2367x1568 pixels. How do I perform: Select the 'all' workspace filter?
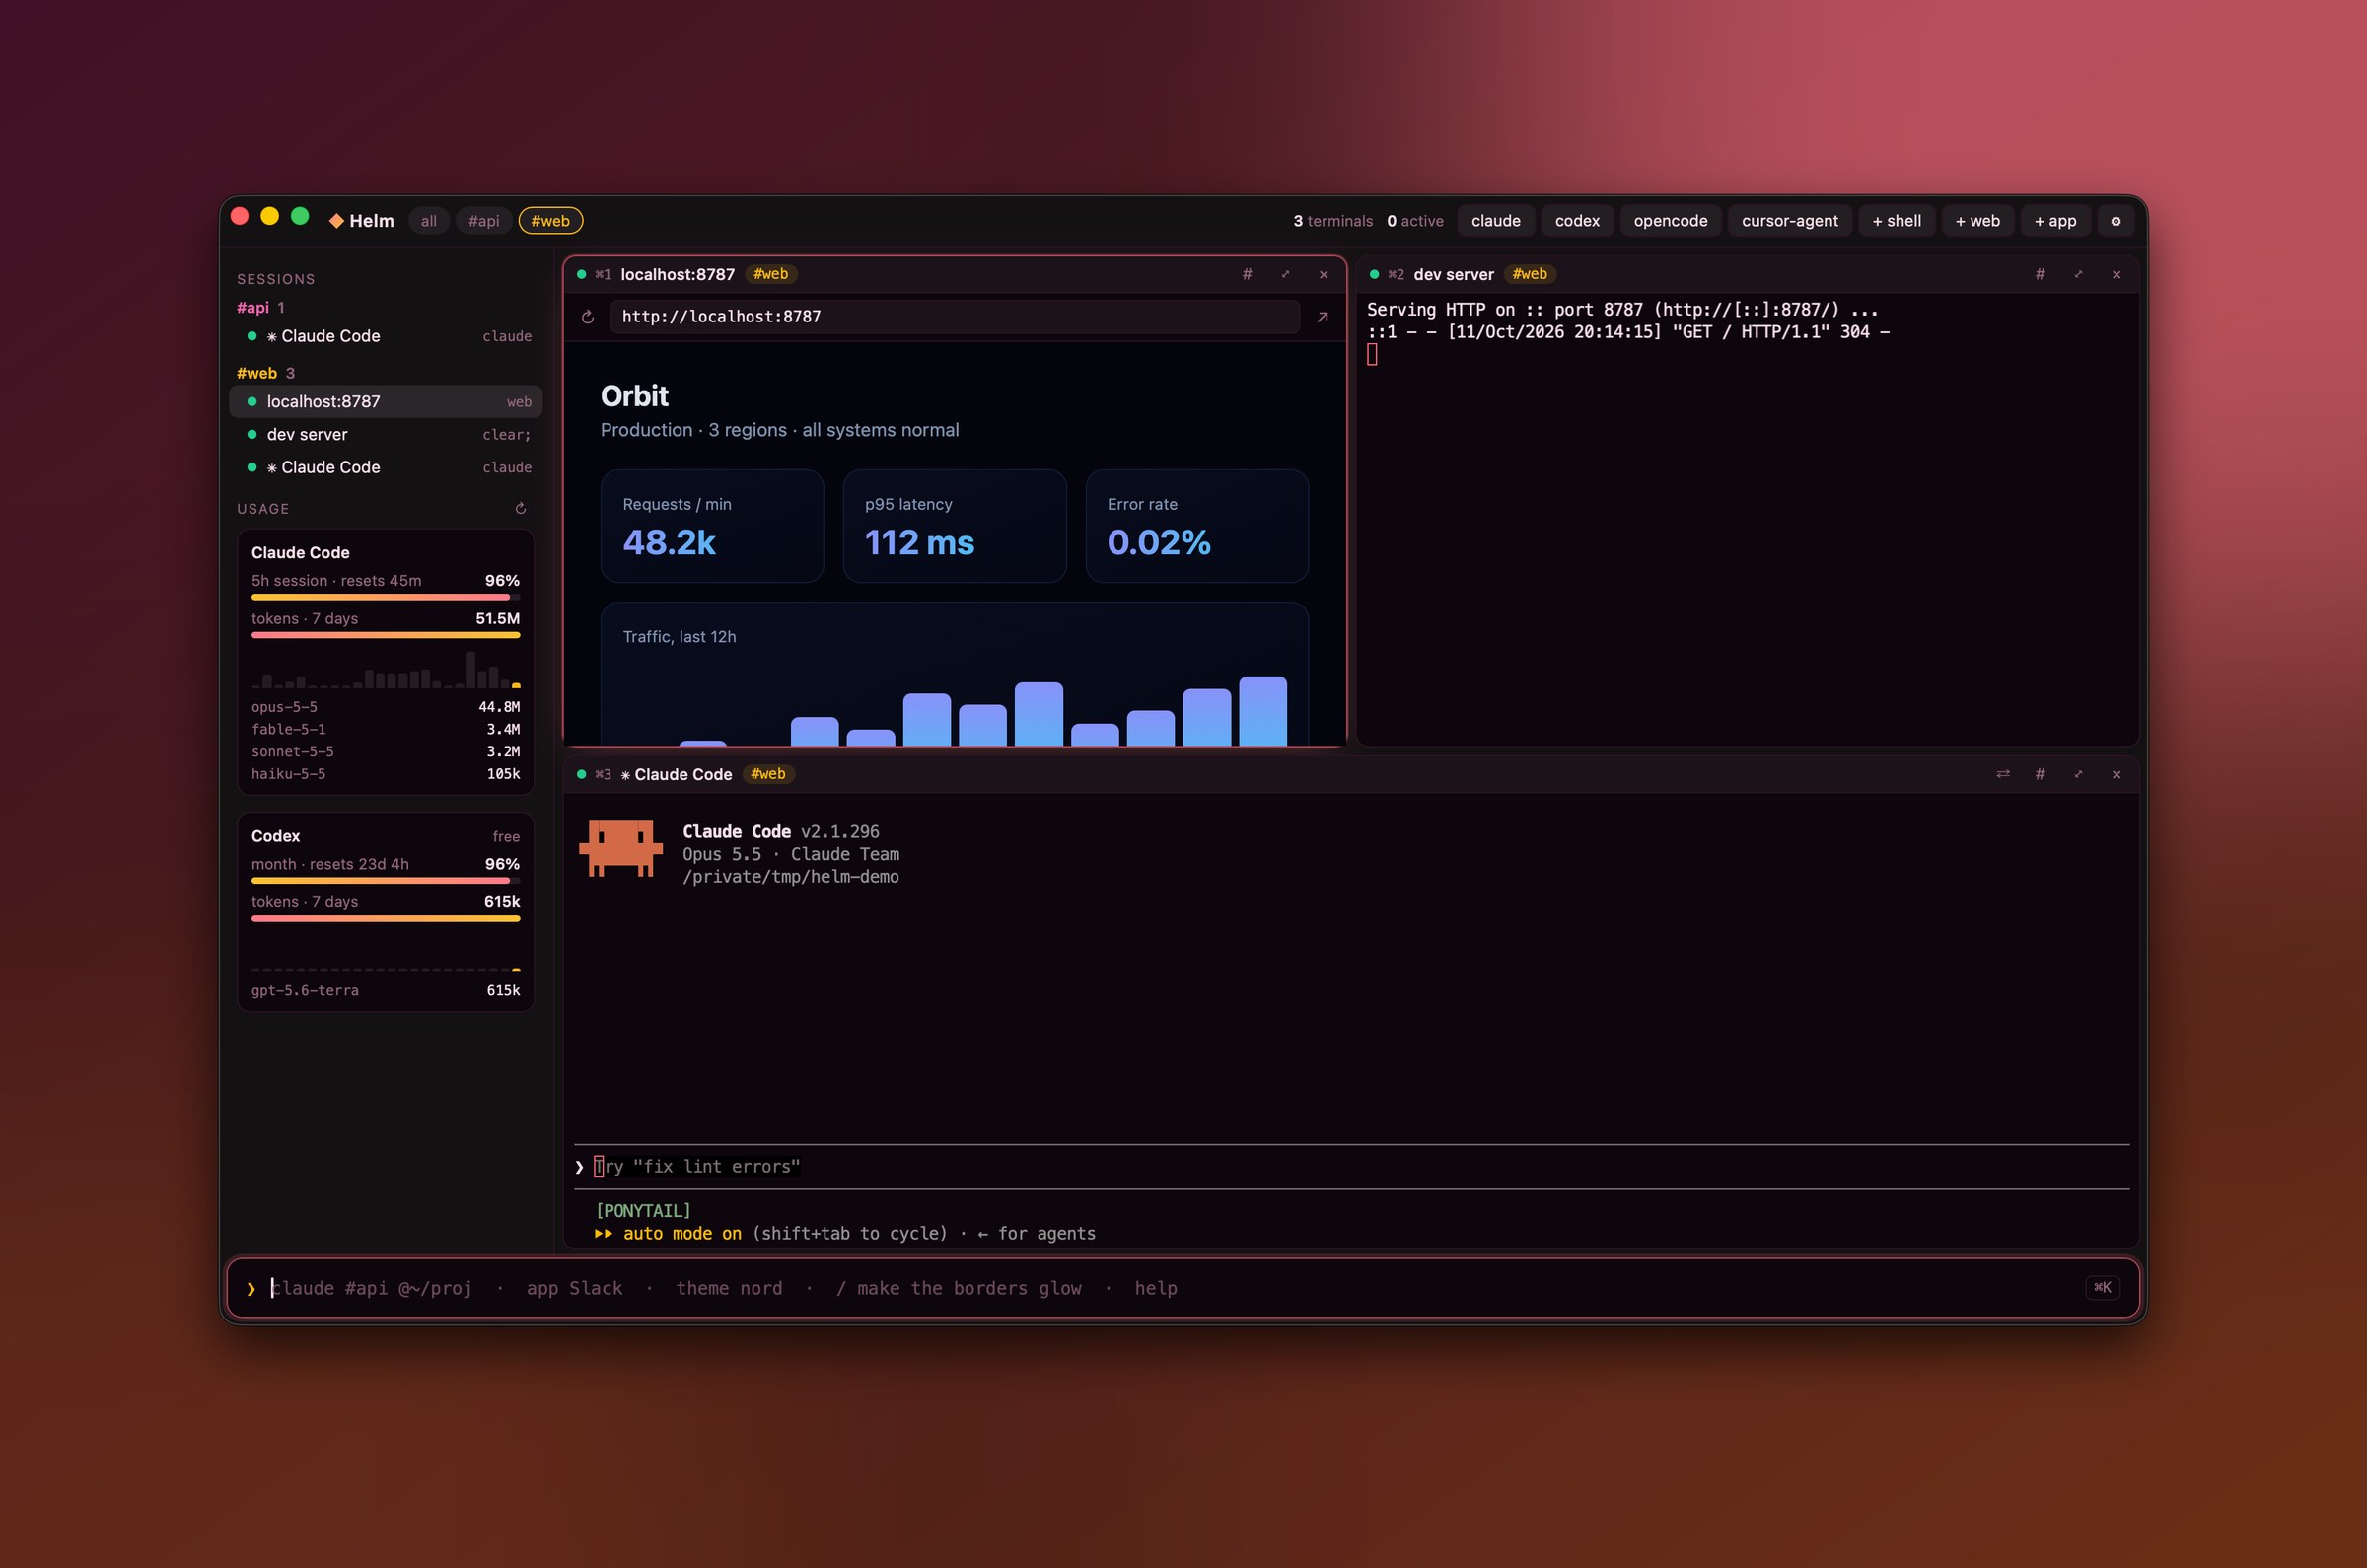(x=429, y=221)
